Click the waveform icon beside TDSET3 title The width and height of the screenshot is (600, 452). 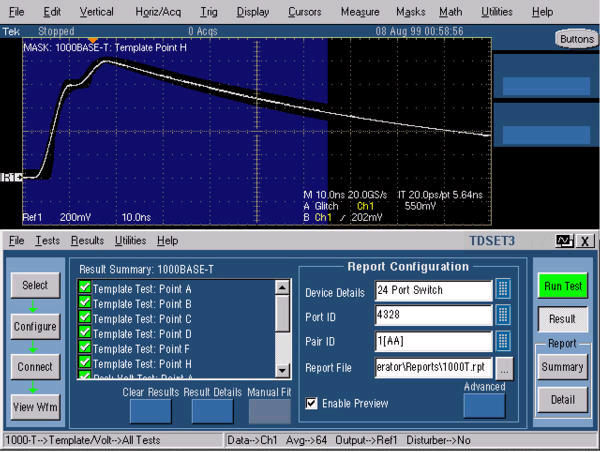point(564,241)
